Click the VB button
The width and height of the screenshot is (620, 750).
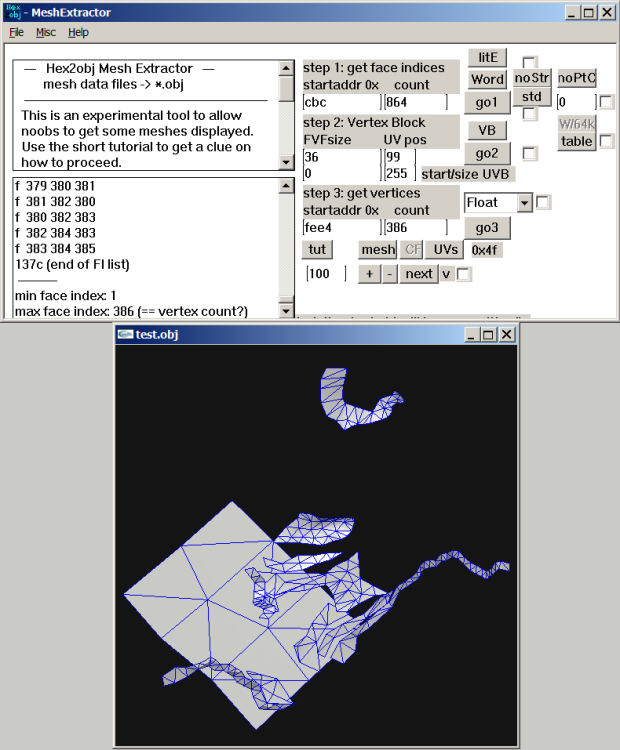click(x=487, y=130)
